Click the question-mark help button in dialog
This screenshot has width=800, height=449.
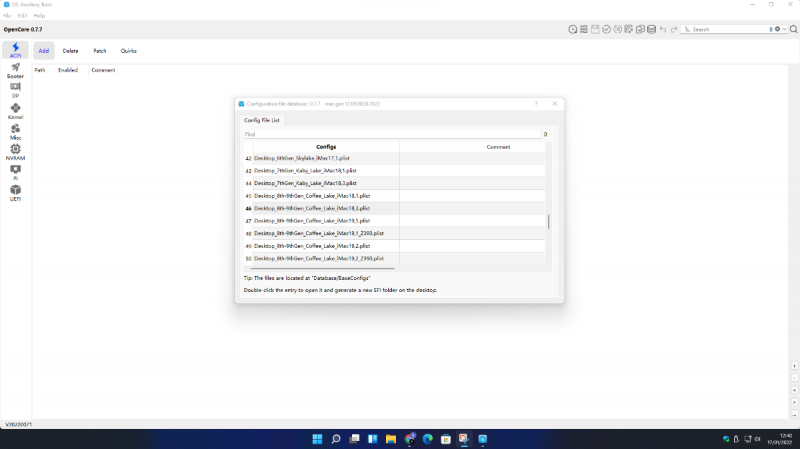click(536, 104)
